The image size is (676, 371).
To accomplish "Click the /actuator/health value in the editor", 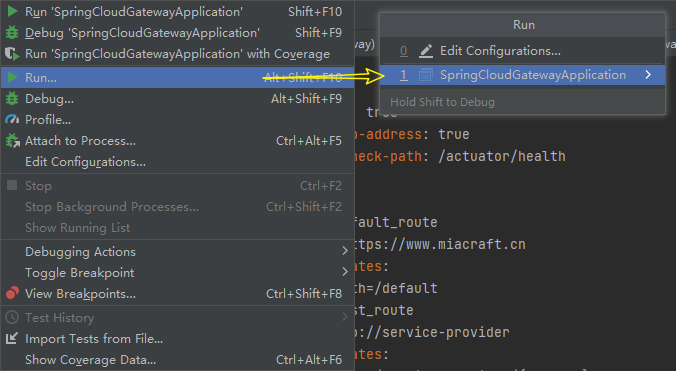I will 502,156.
